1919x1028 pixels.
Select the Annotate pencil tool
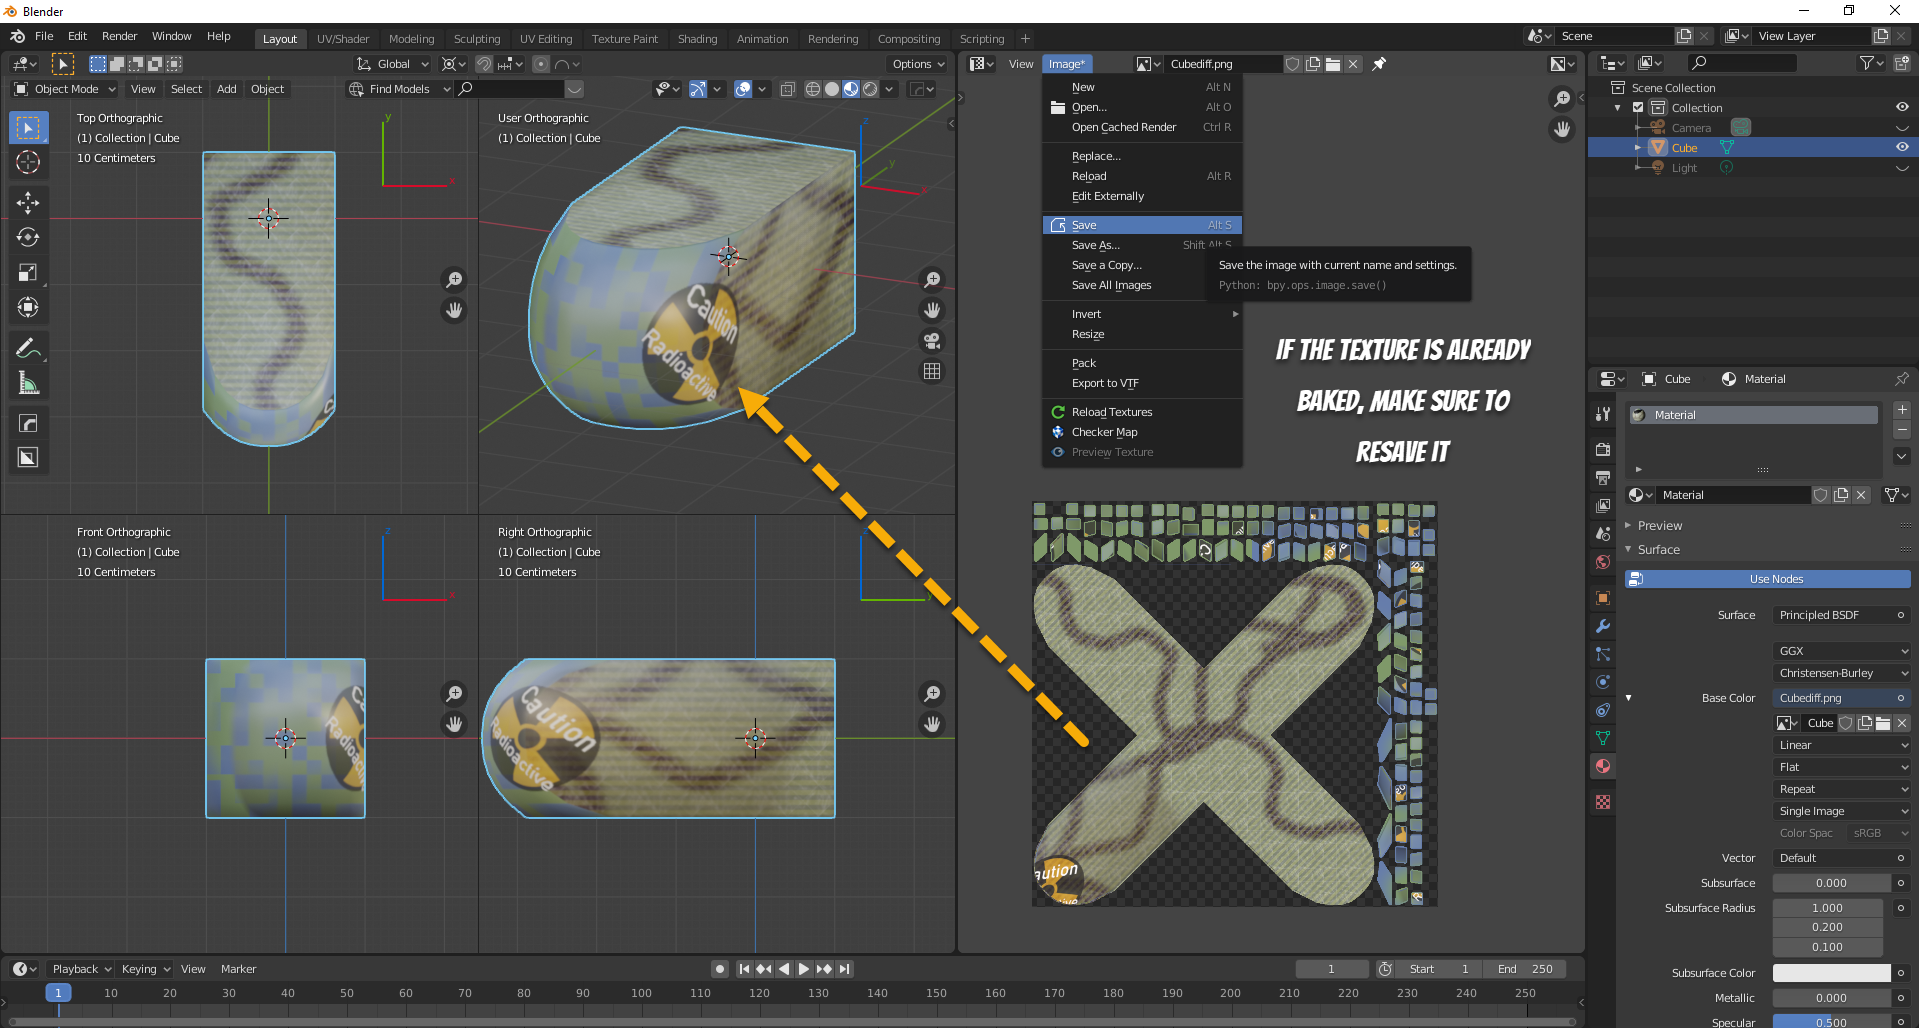28,348
